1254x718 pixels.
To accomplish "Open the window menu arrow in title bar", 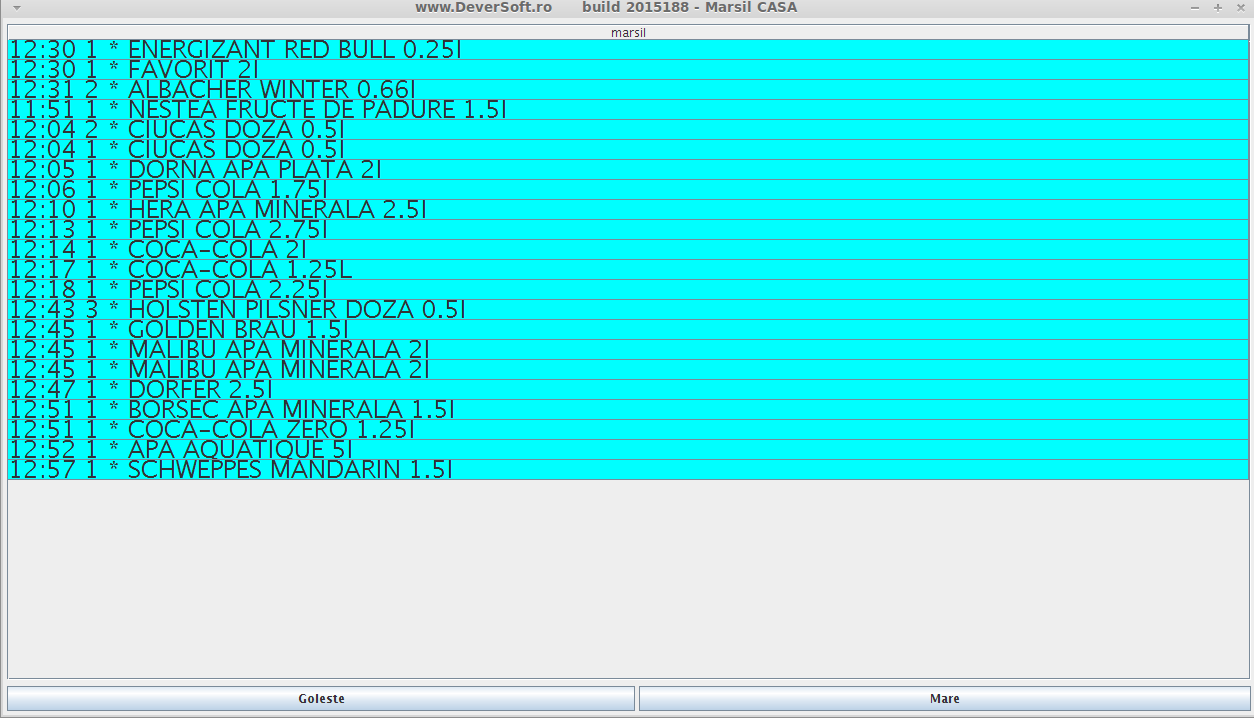I will [16, 7].
